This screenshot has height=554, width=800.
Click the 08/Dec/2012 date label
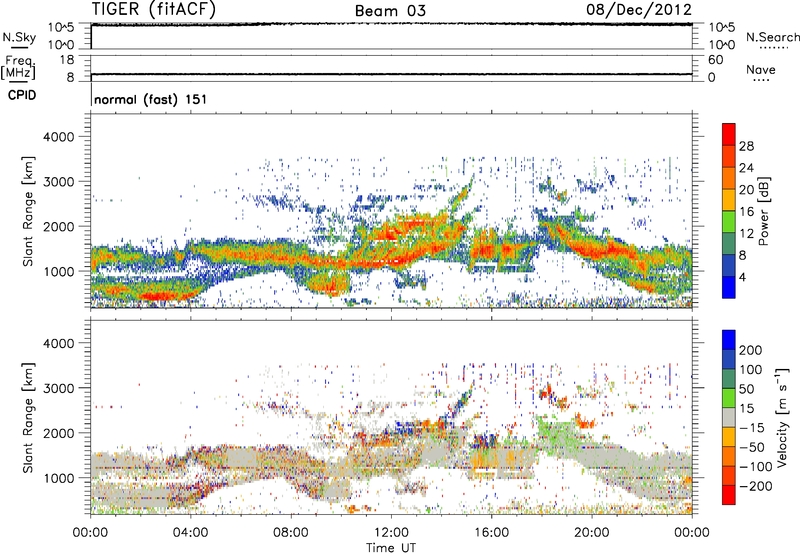coord(639,10)
